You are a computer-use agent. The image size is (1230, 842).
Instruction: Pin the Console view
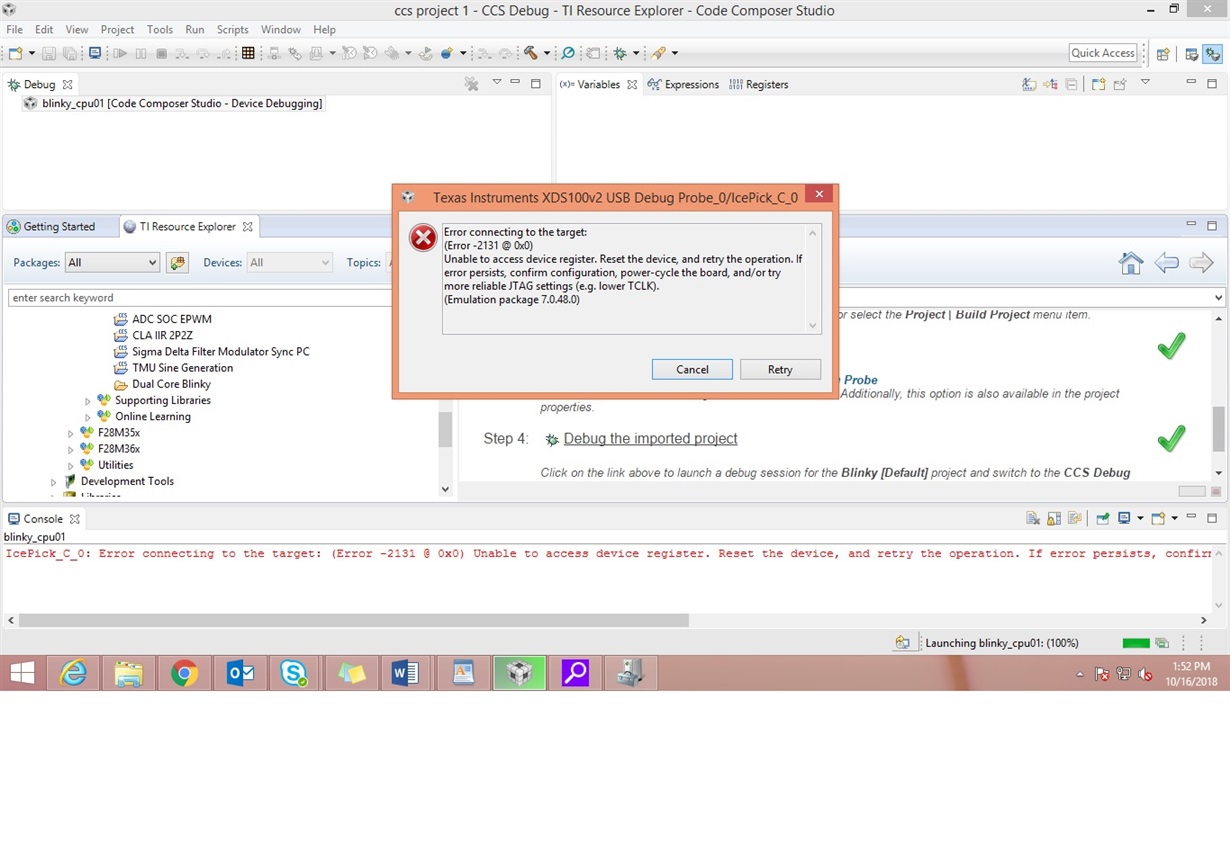pyautogui.click(x=1103, y=518)
